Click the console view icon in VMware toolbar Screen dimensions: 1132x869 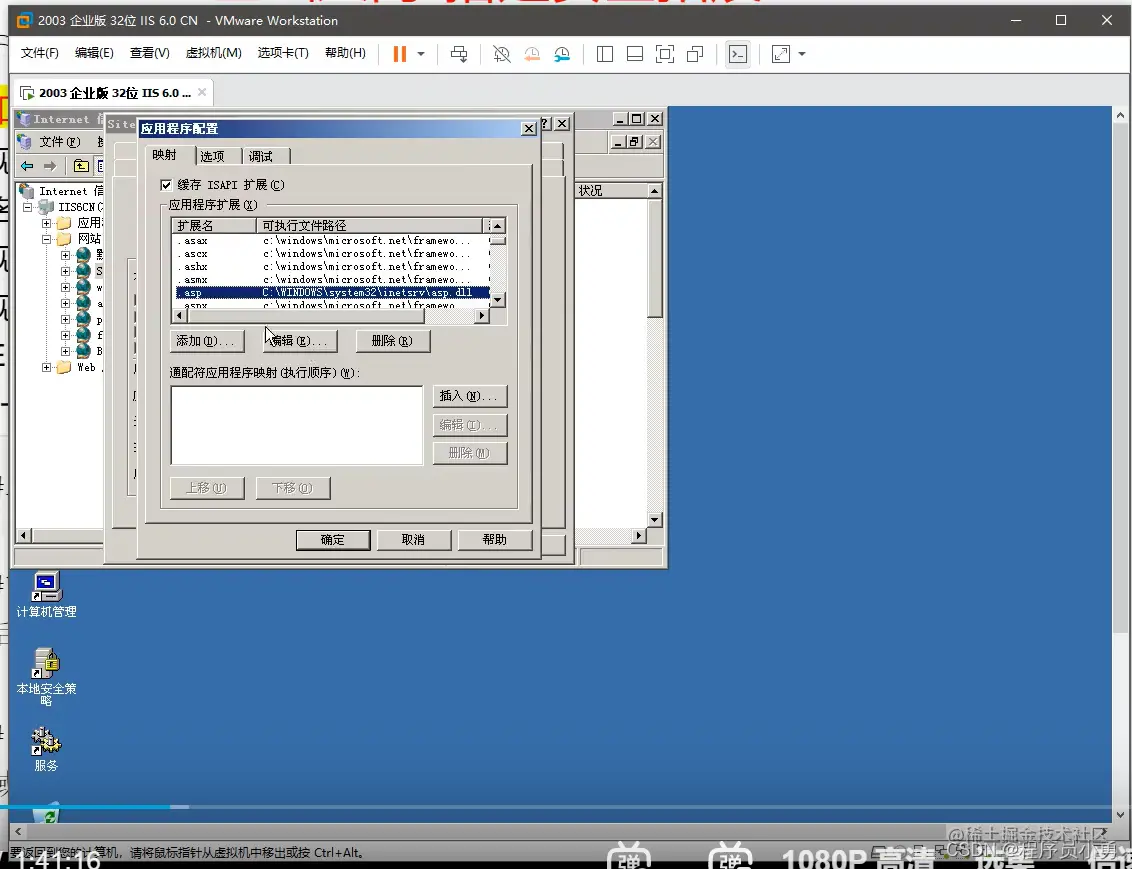(738, 54)
